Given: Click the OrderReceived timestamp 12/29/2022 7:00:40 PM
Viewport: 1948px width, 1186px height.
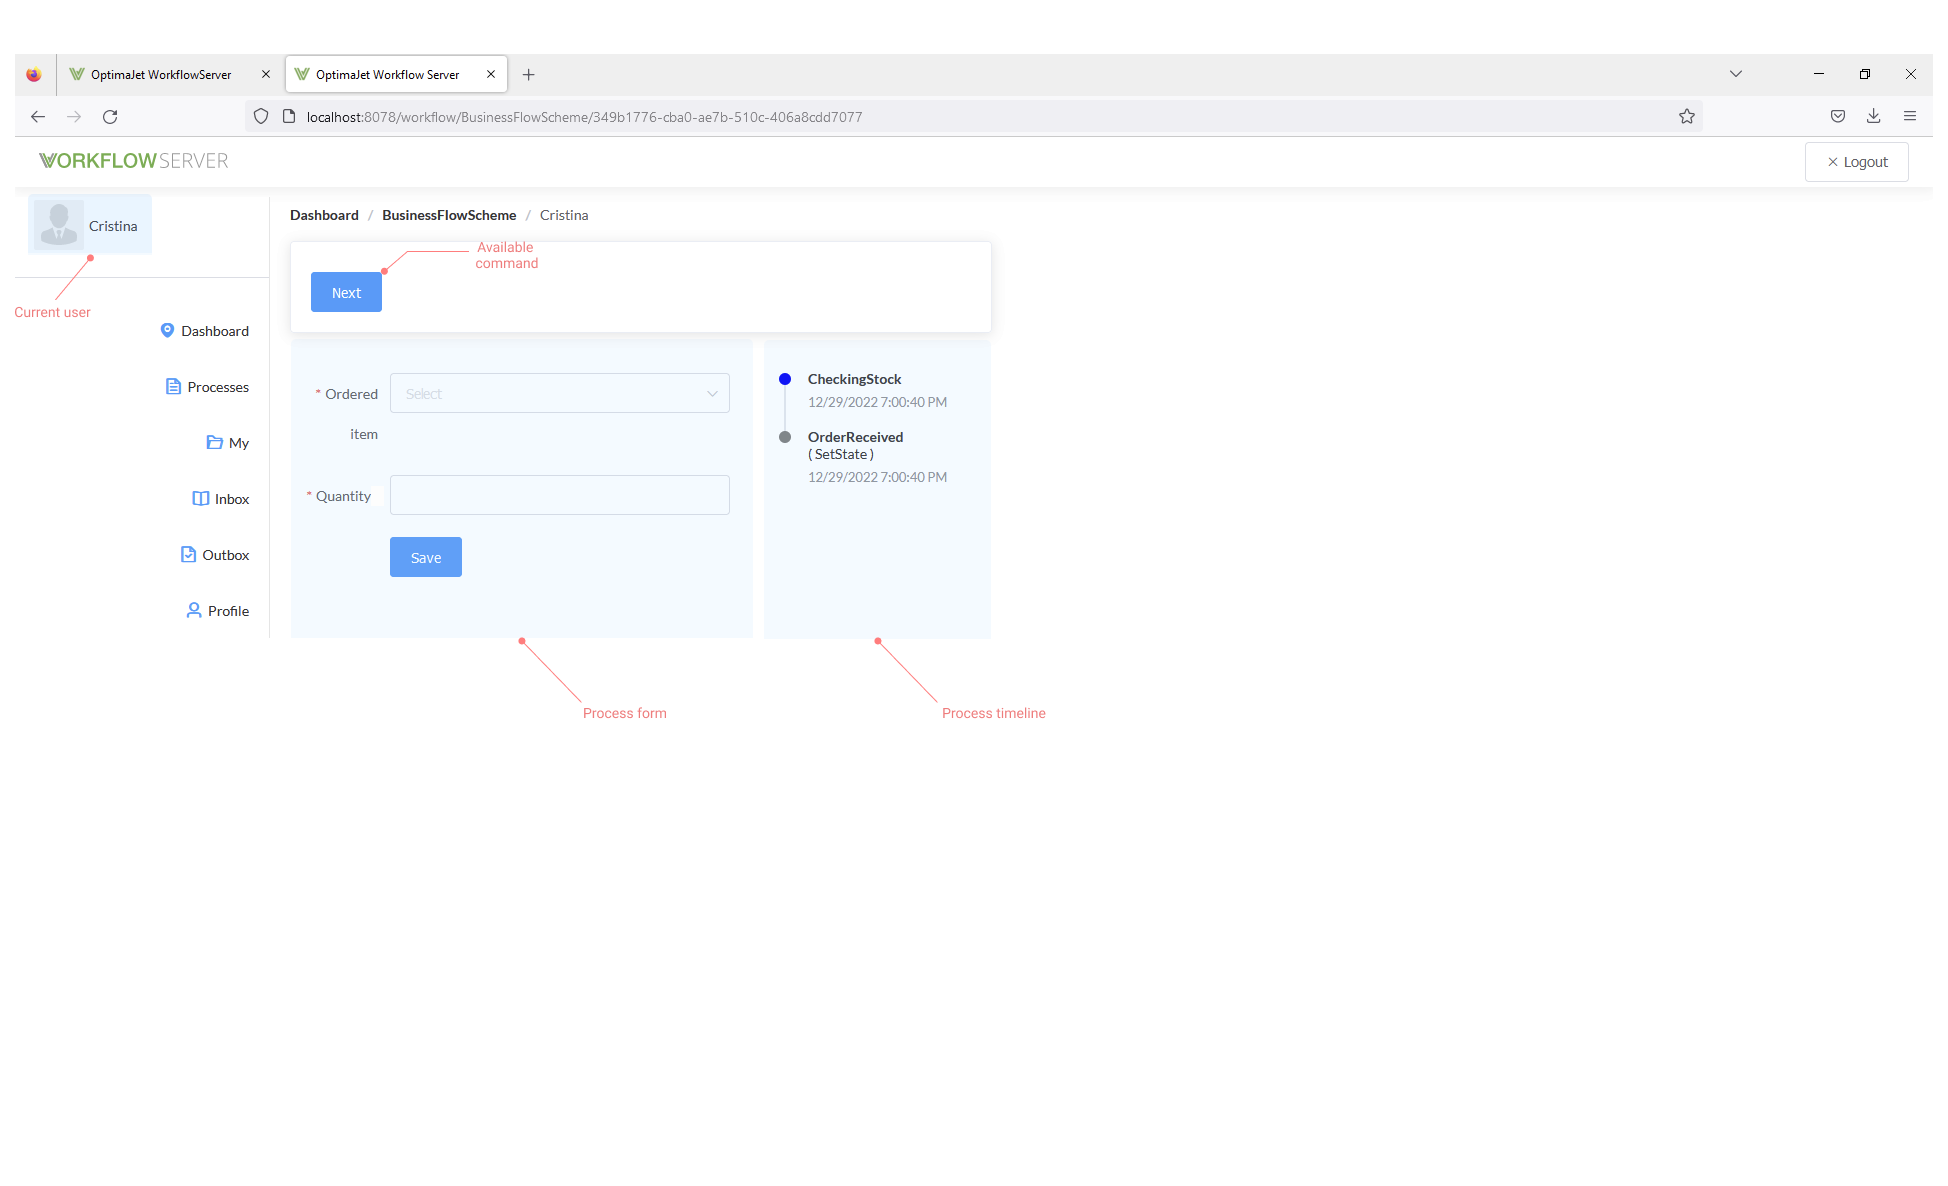Looking at the screenshot, I should (877, 477).
